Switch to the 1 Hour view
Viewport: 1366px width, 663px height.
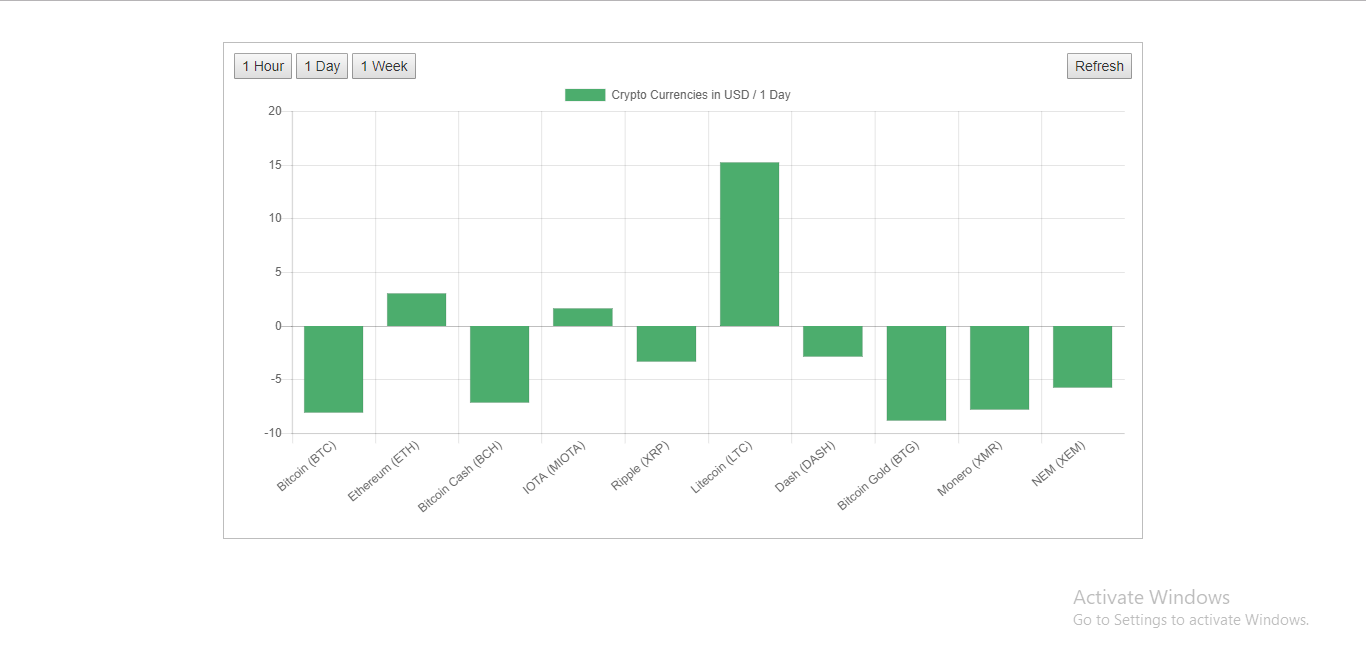click(x=262, y=65)
